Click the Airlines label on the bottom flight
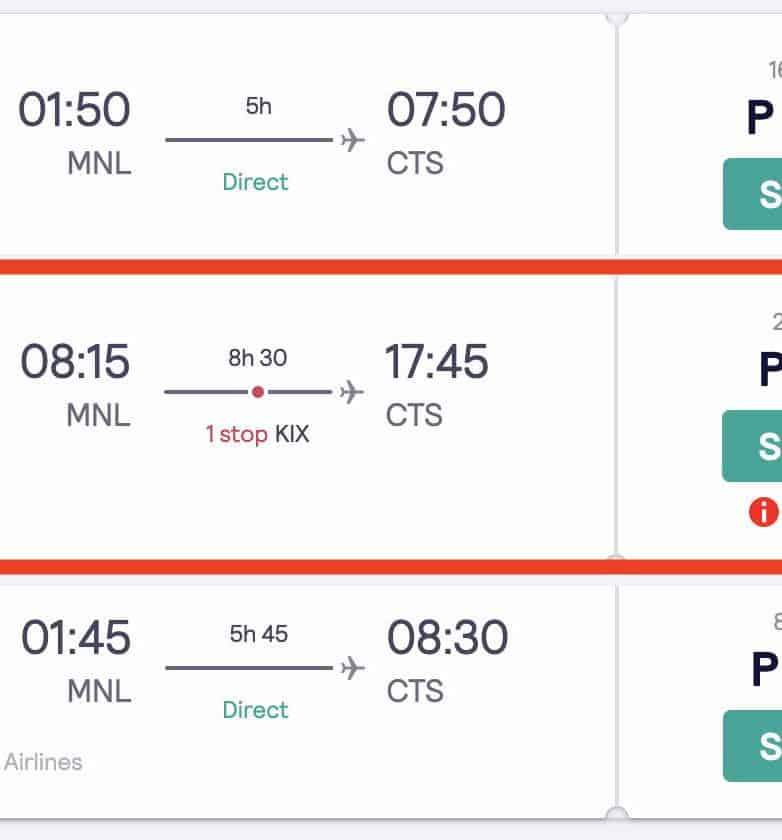This screenshot has height=840, width=782. coord(43,762)
